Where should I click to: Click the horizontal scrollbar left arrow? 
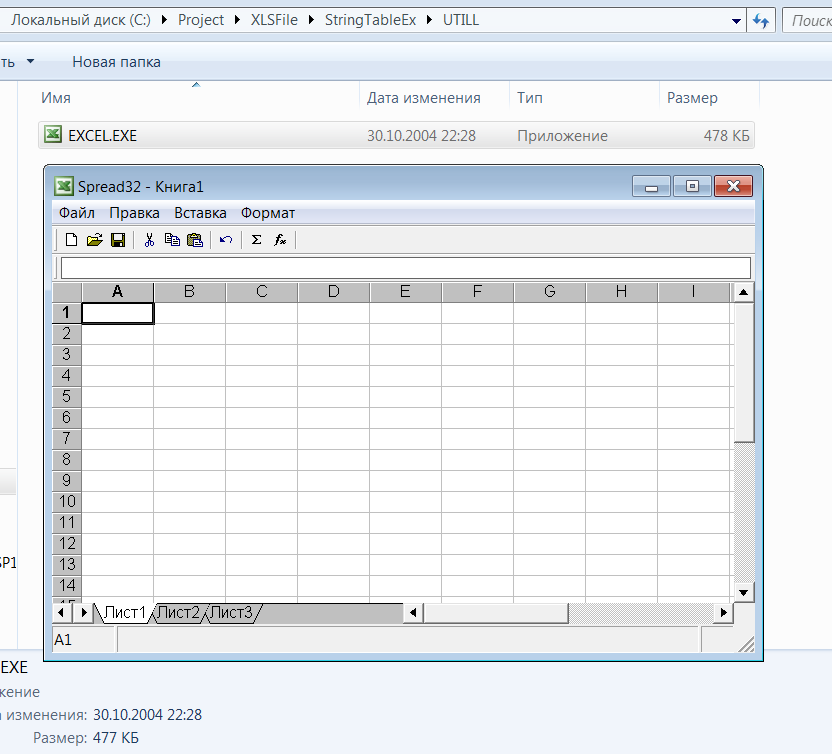412,613
